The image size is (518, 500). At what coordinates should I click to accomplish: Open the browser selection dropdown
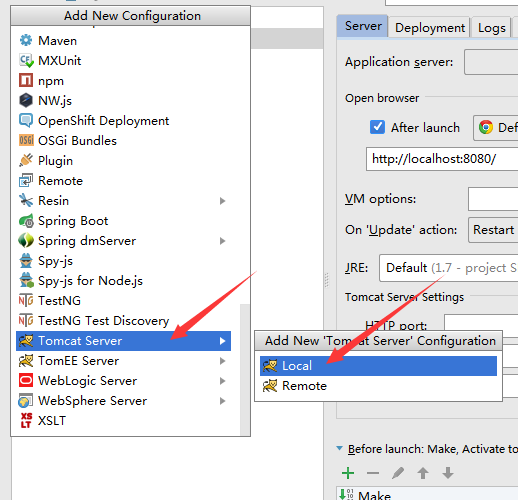495,128
